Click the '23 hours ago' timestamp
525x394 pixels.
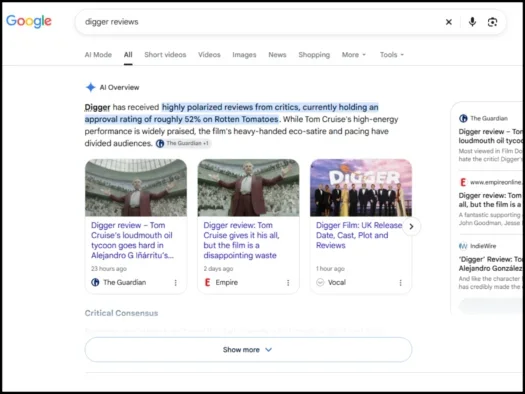click(109, 268)
